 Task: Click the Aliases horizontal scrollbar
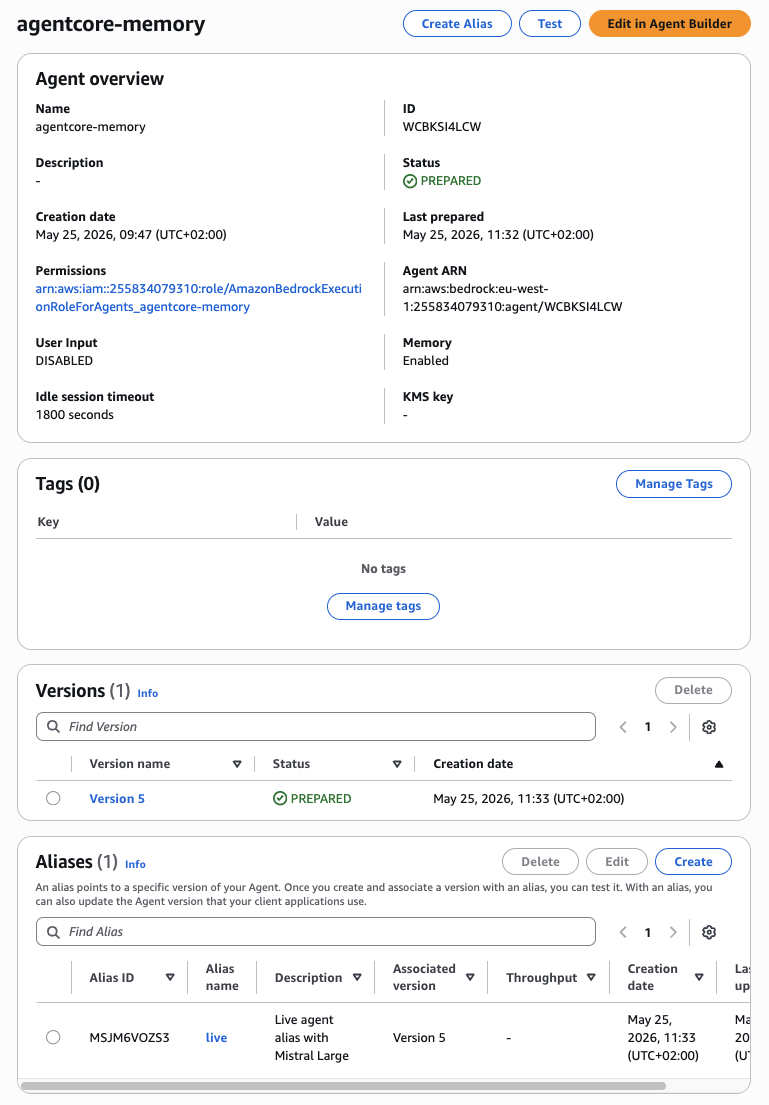(x=343, y=1085)
